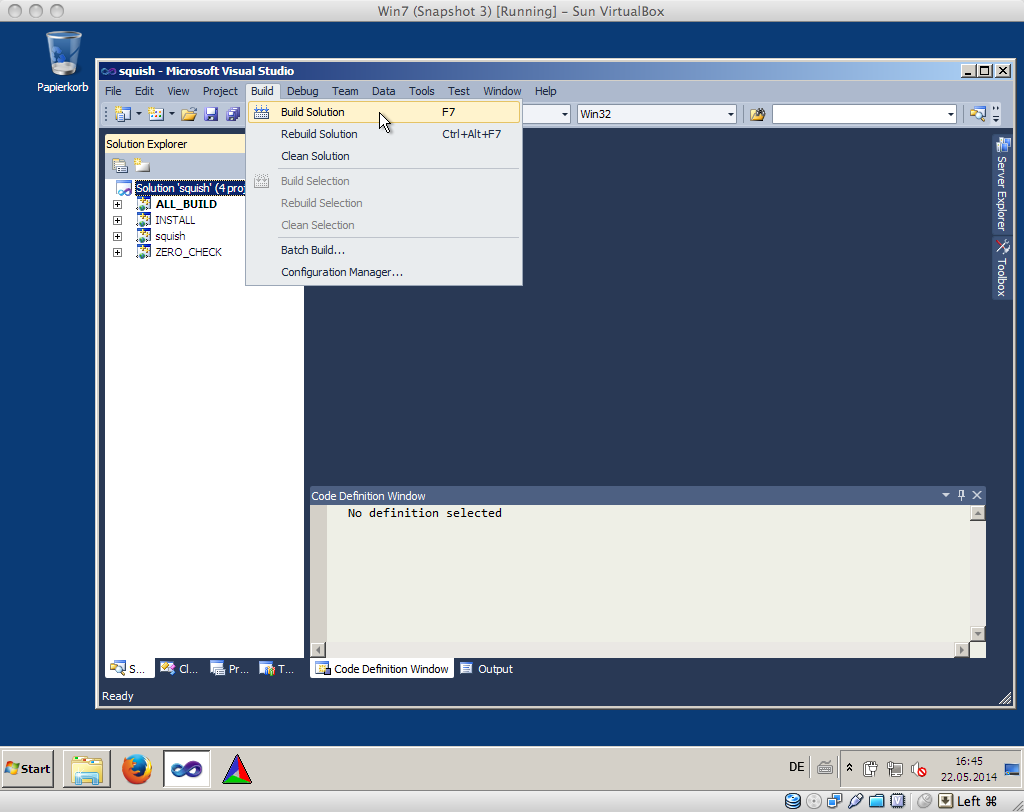Image resolution: width=1024 pixels, height=812 pixels.
Task: Click the power plug tray icon
Action: click(x=870, y=769)
